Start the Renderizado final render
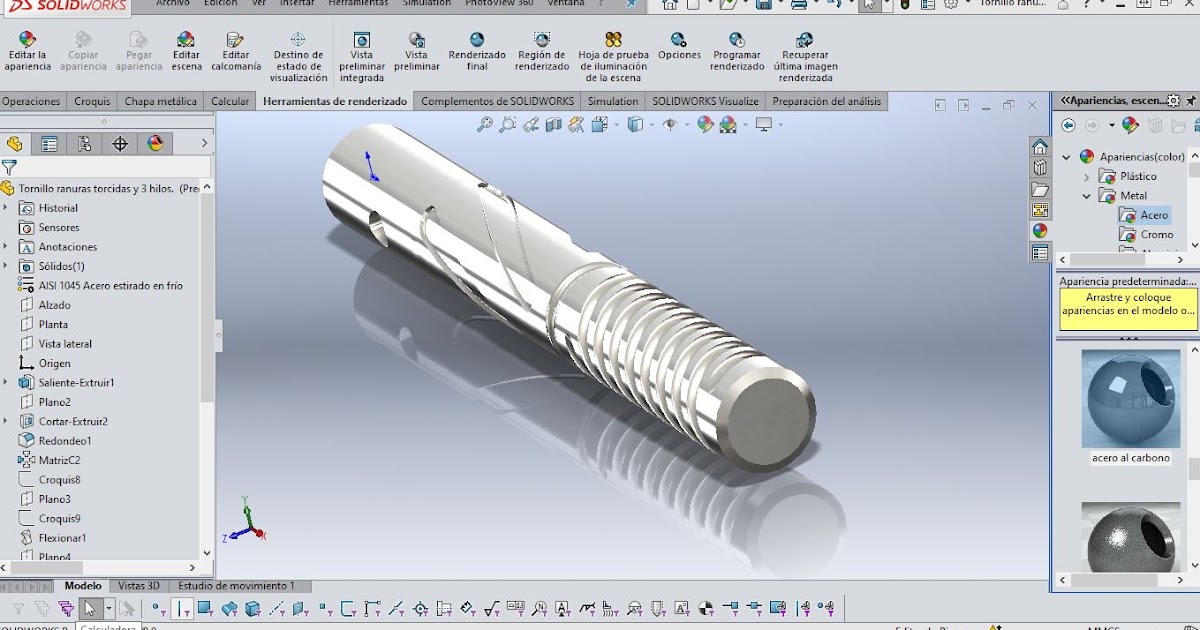 478,53
